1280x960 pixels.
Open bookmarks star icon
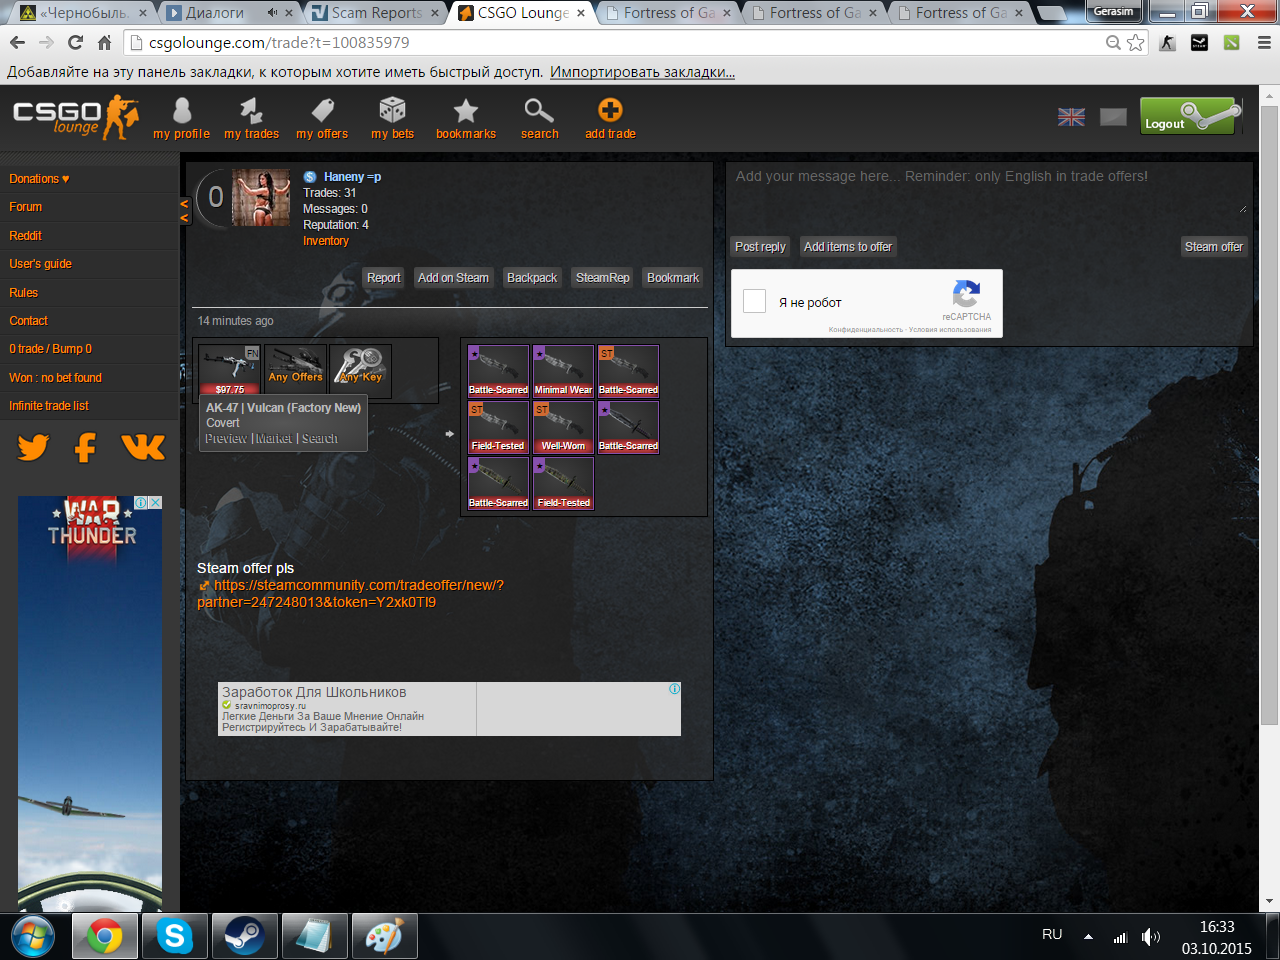[465, 110]
